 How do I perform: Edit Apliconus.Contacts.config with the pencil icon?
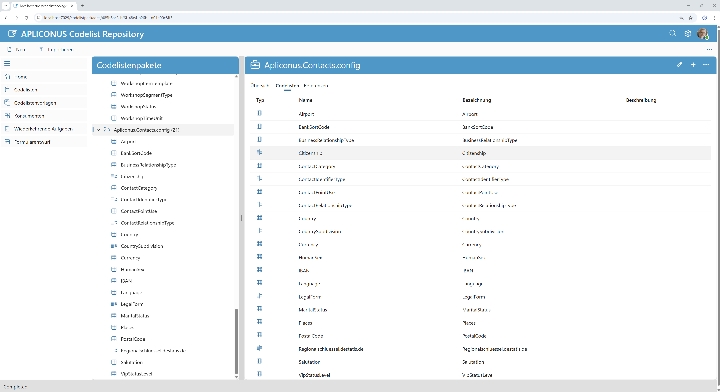coord(679,65)
